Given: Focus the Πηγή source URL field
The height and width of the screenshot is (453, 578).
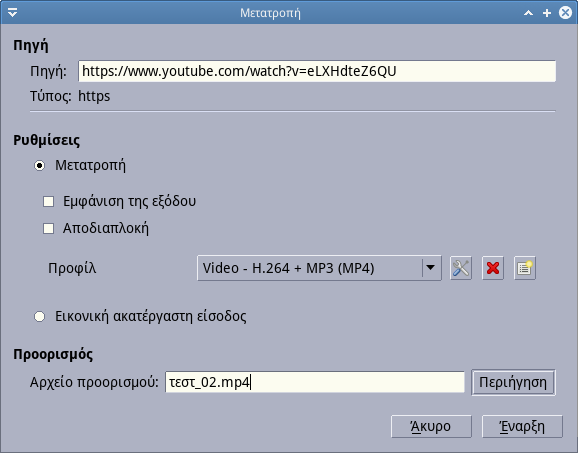Looking at the screenshot, I should (317, 71).
